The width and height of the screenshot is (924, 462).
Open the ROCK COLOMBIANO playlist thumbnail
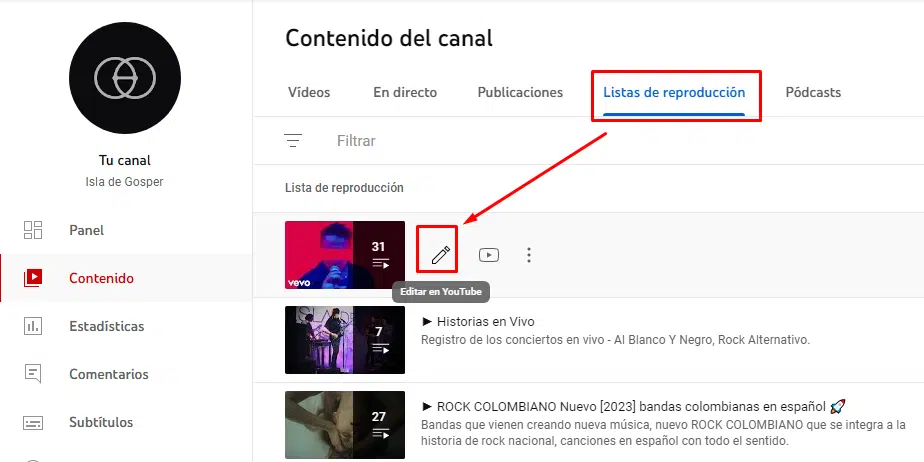345,424
